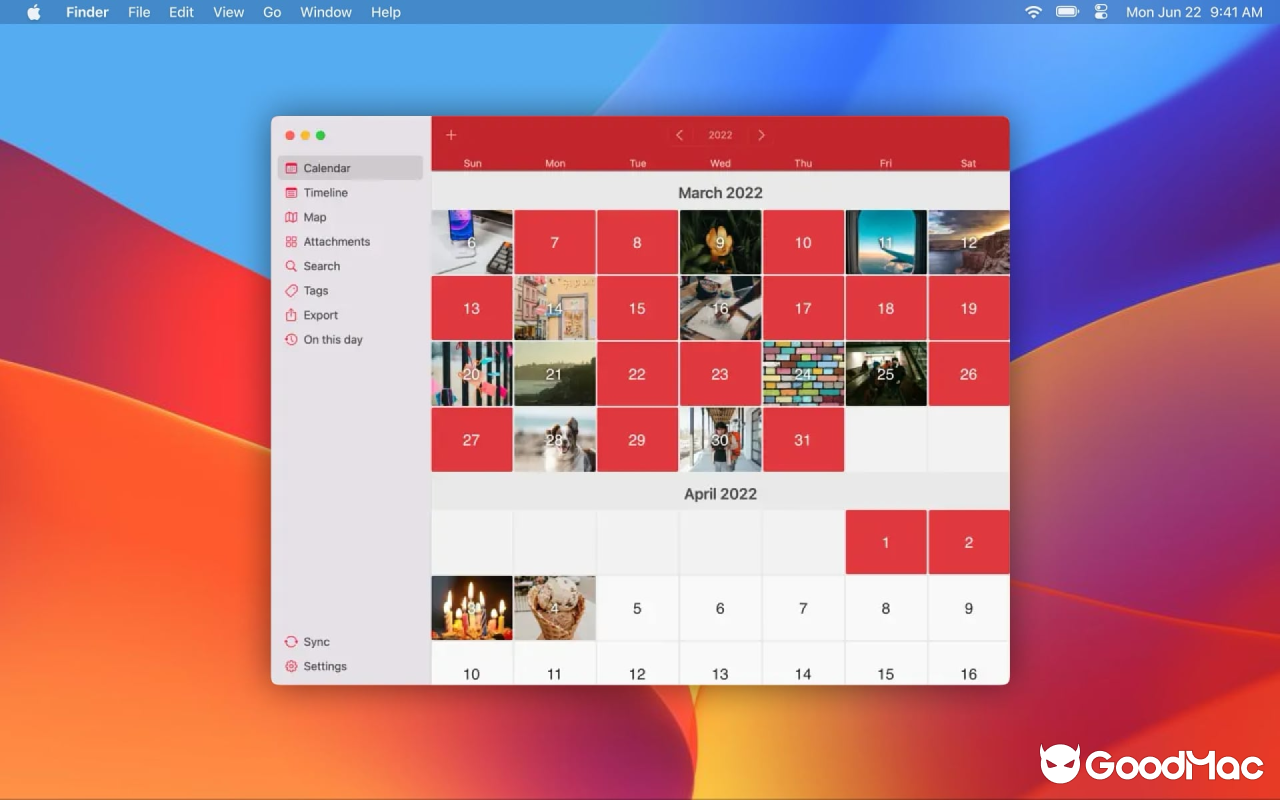The image size is (1280, 800).
Task: Click the 2022 year label
Action: click(720, 135)
